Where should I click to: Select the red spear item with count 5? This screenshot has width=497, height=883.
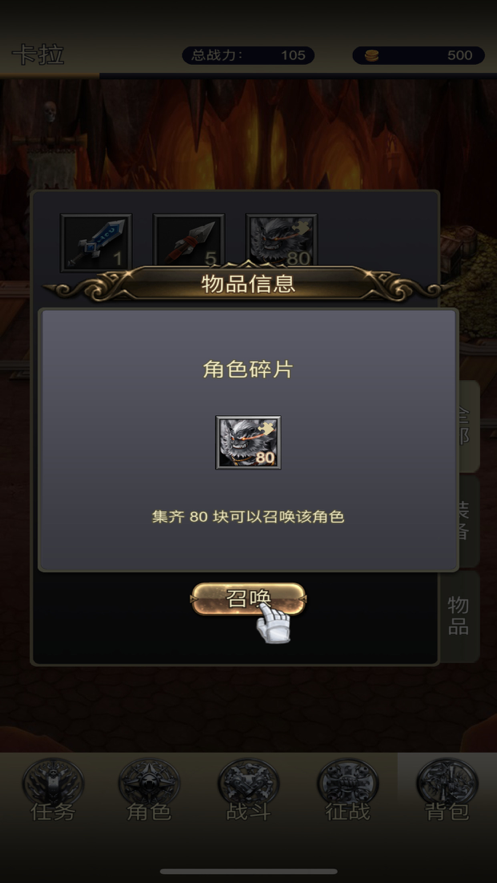click(x=189, y=243)
